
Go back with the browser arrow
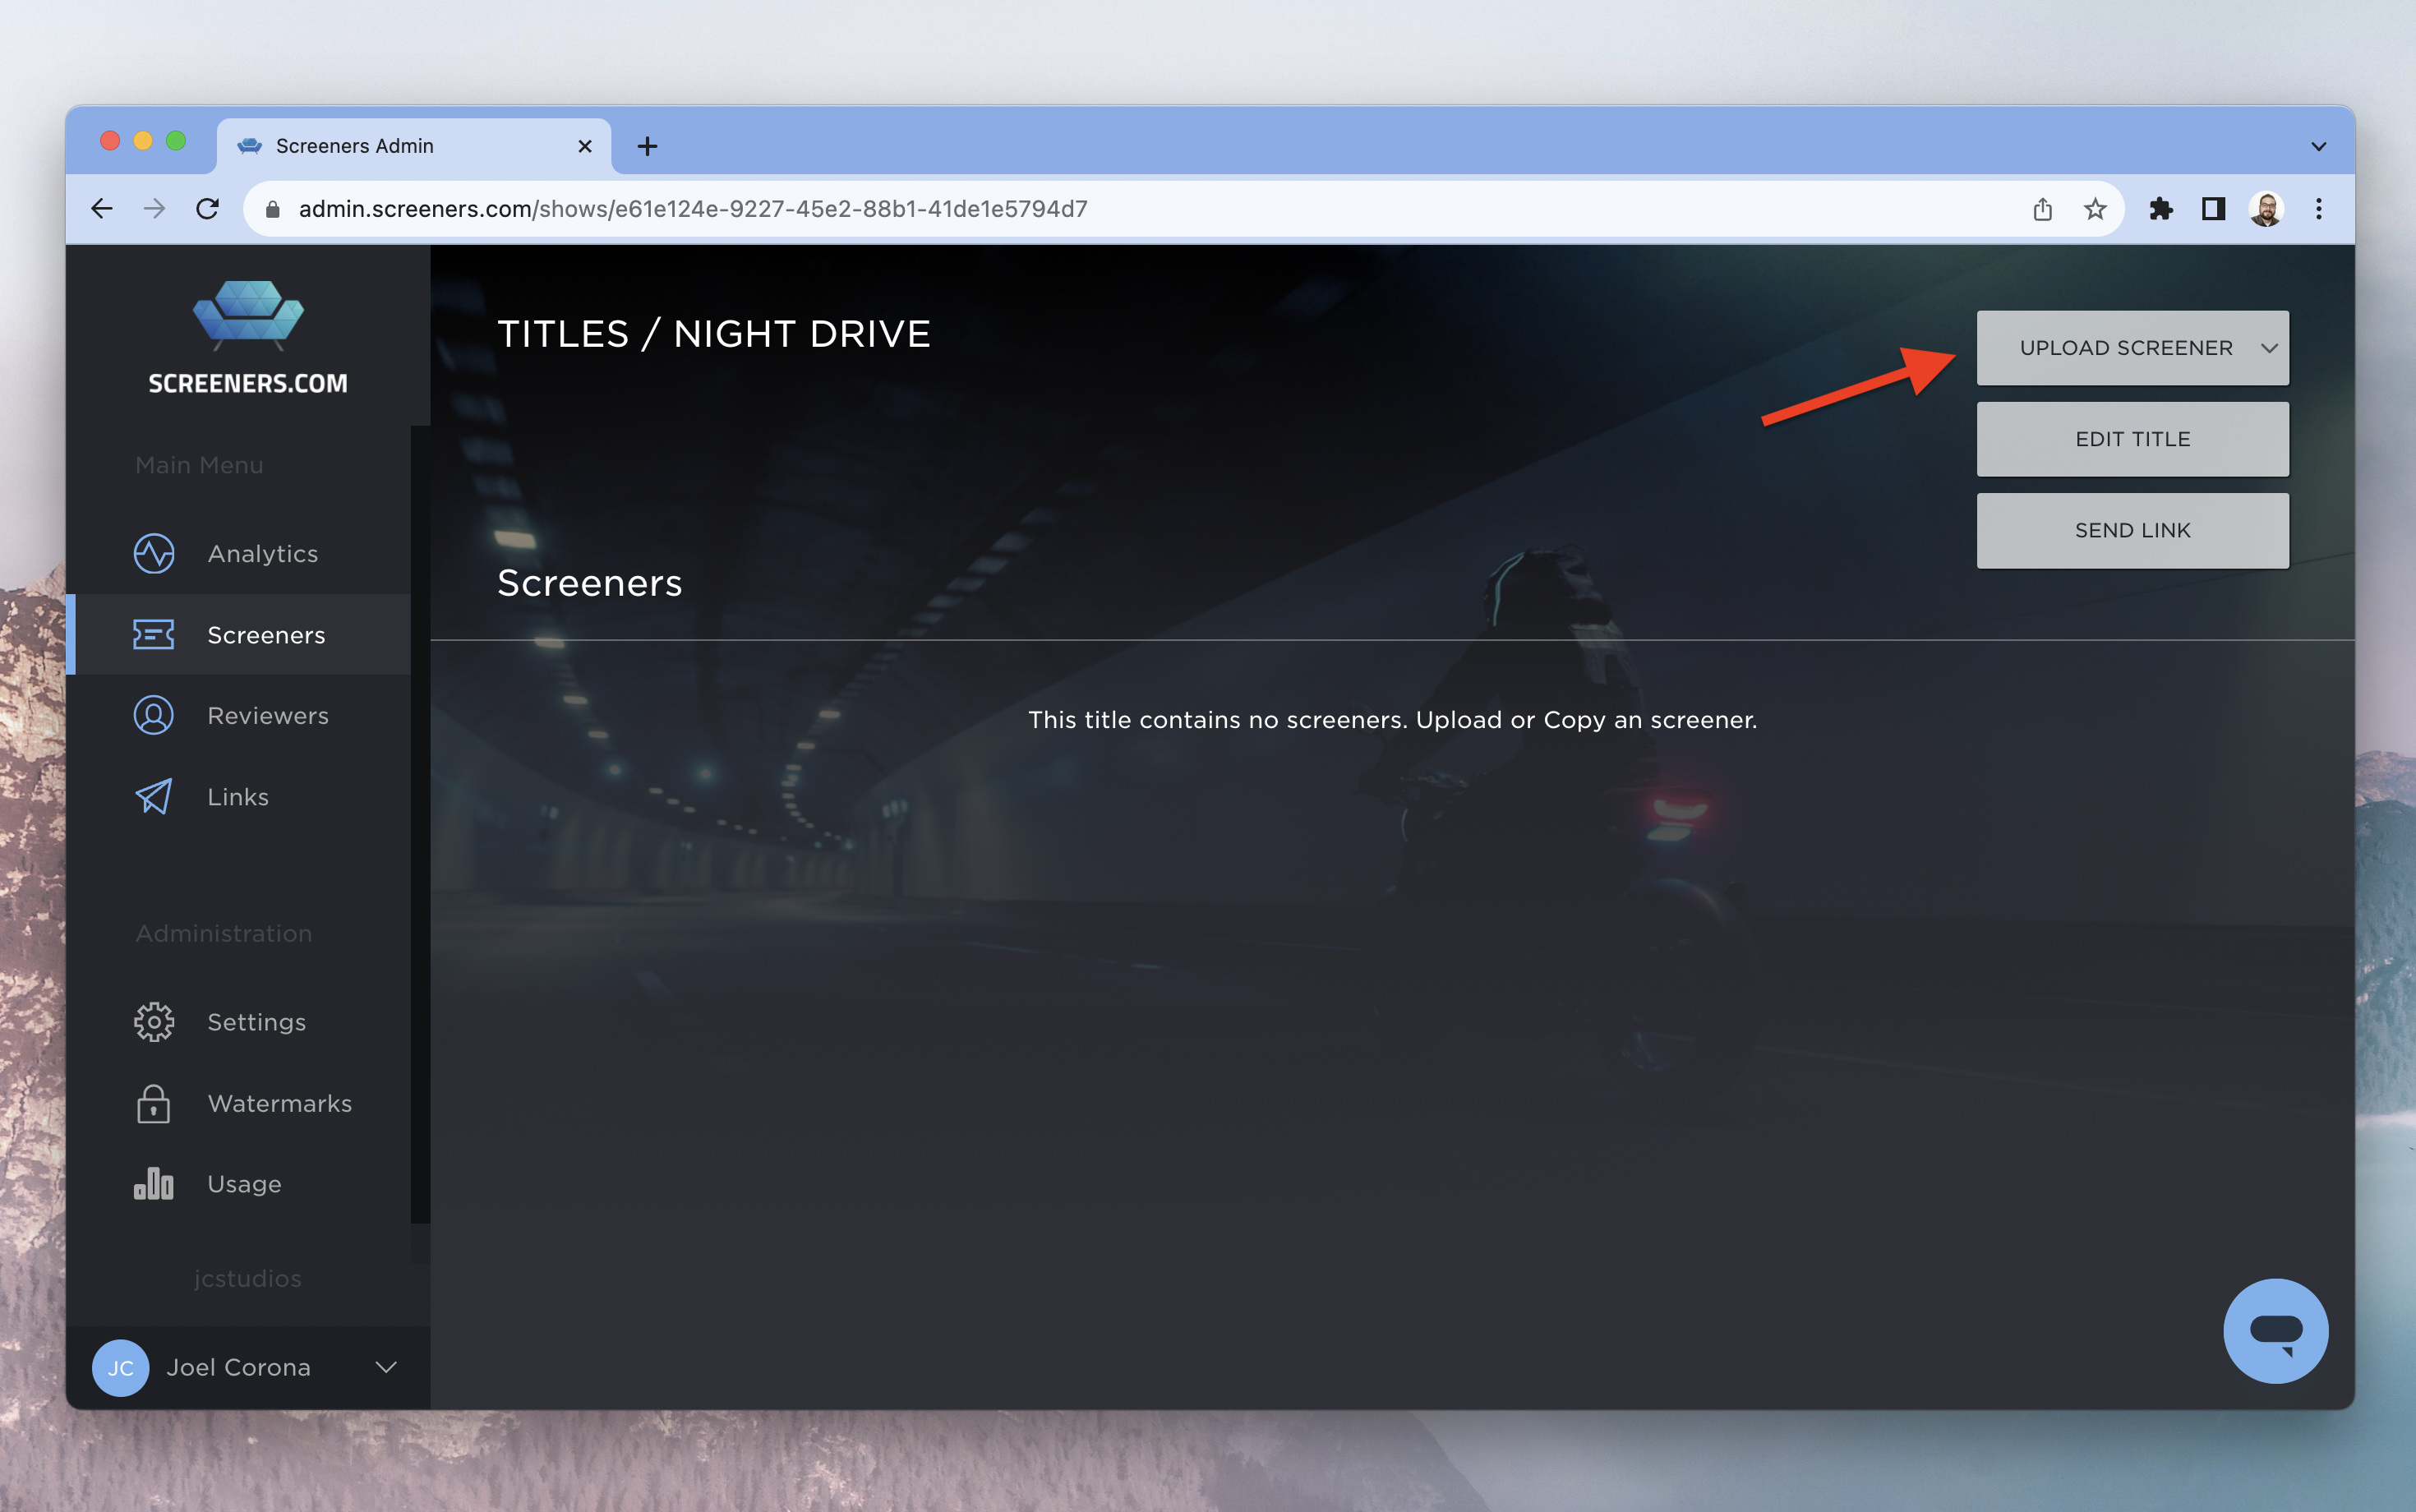tap(102, 208)
